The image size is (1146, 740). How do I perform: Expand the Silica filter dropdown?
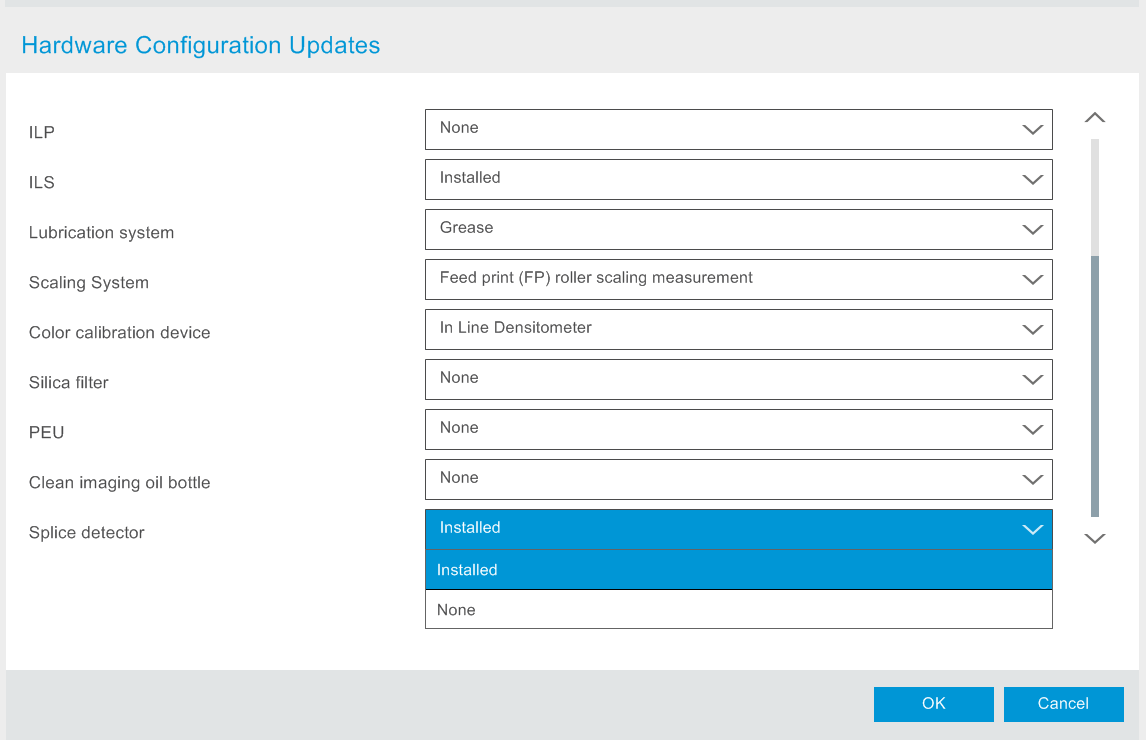(738, 379)
